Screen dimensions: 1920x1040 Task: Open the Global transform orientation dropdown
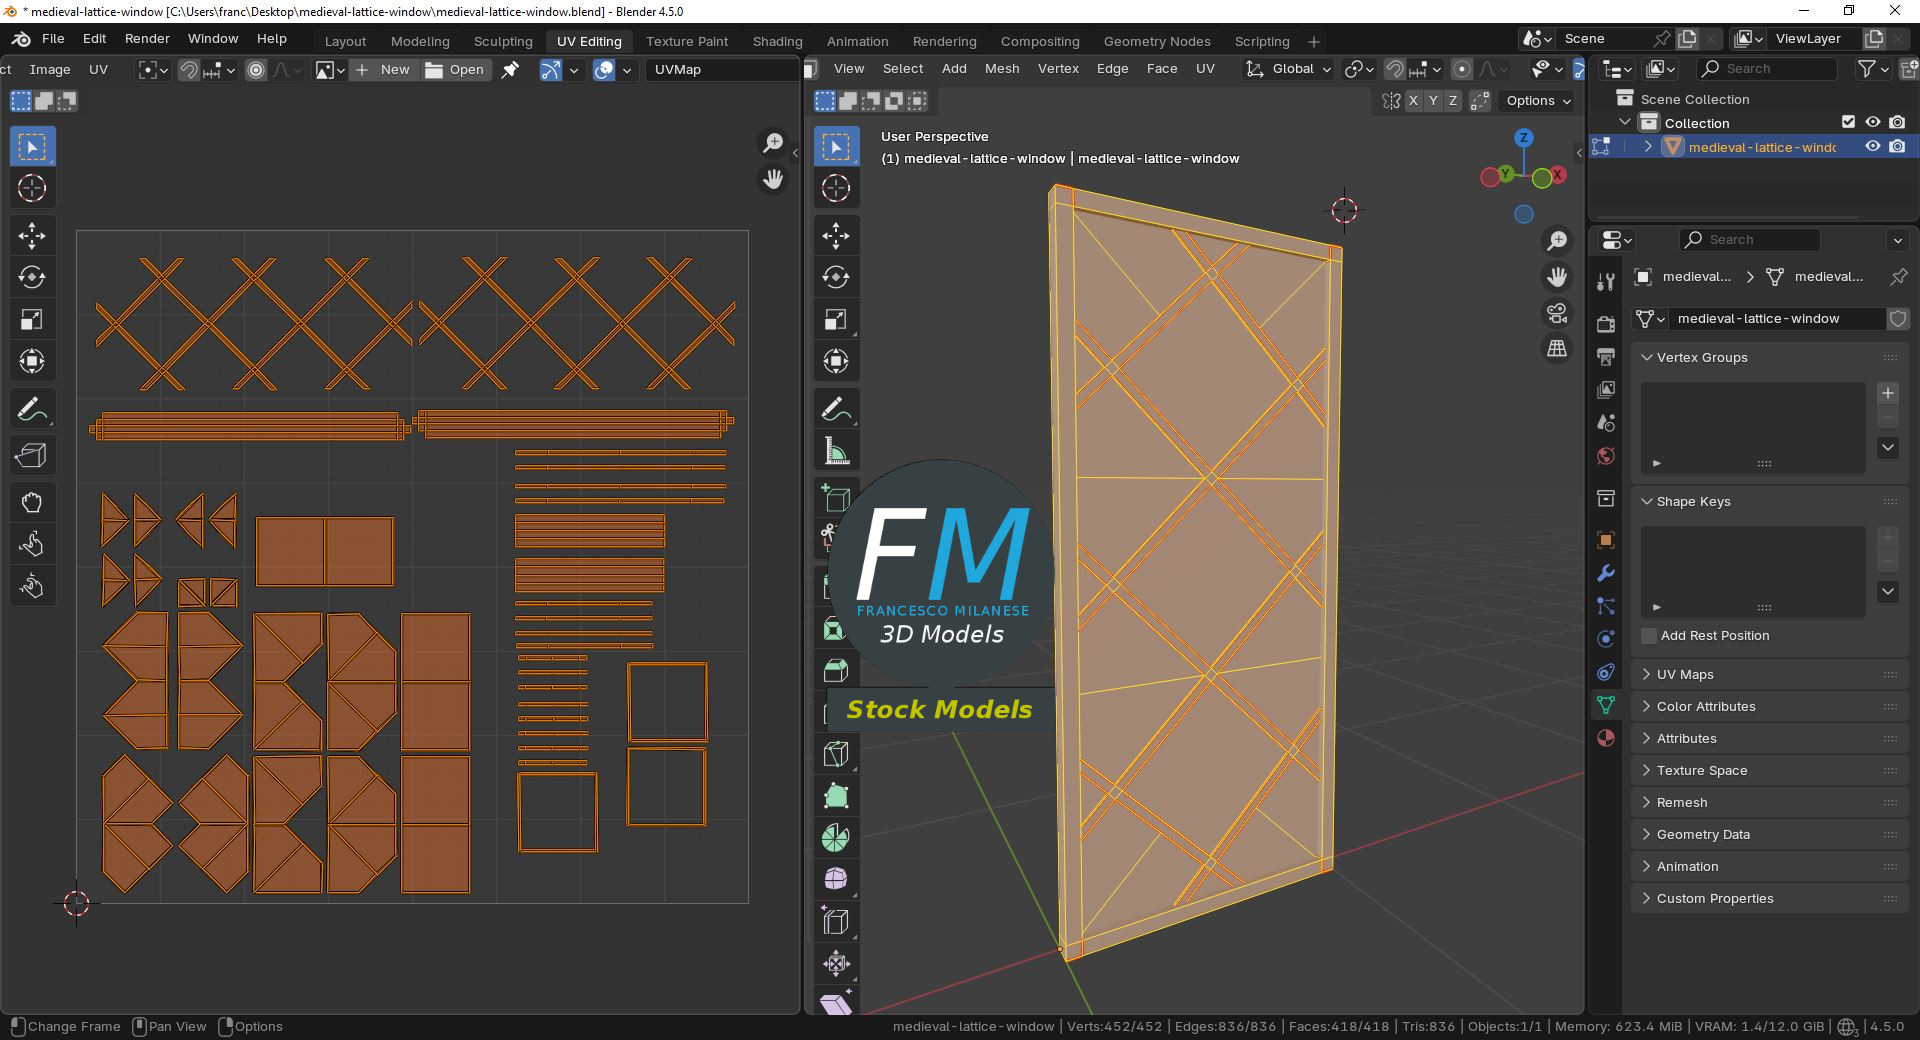1290,69
